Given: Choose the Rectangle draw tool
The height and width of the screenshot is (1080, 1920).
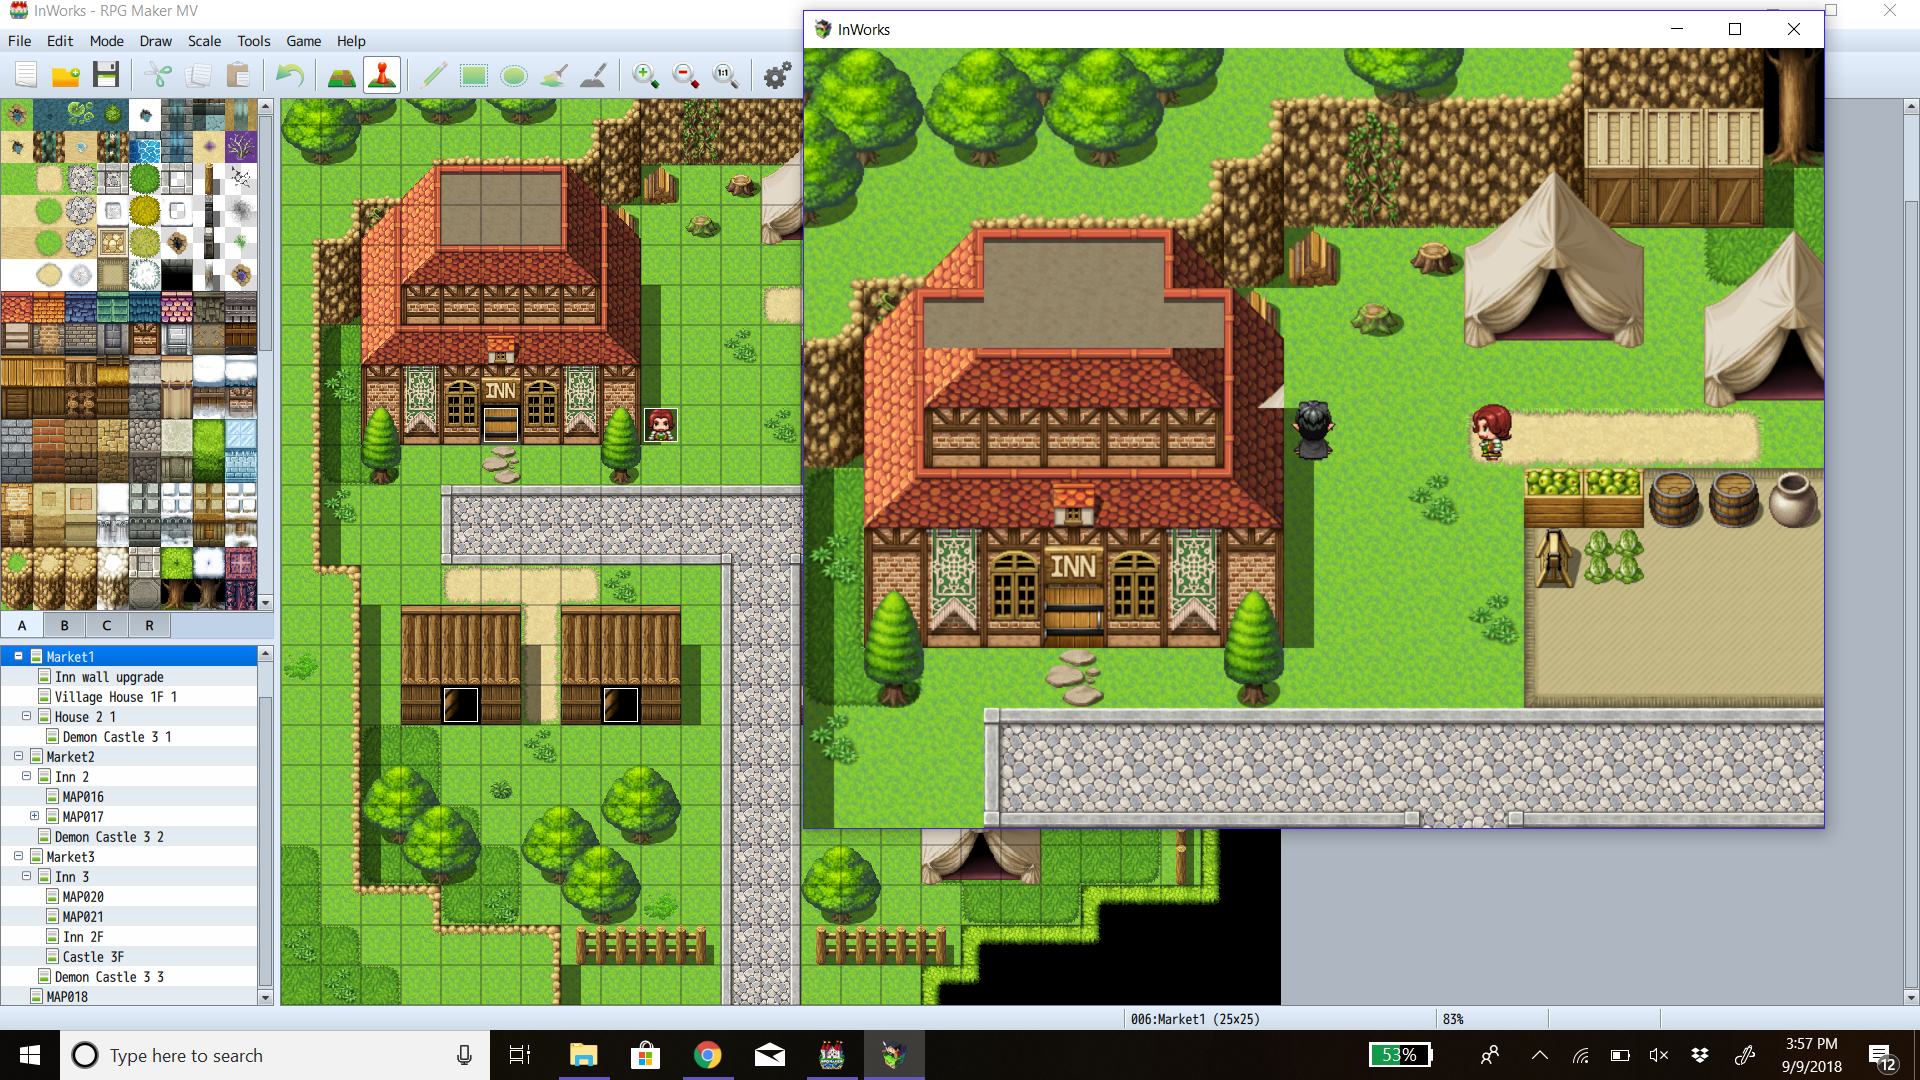Looking at the screenshot, I should [473, 75].
